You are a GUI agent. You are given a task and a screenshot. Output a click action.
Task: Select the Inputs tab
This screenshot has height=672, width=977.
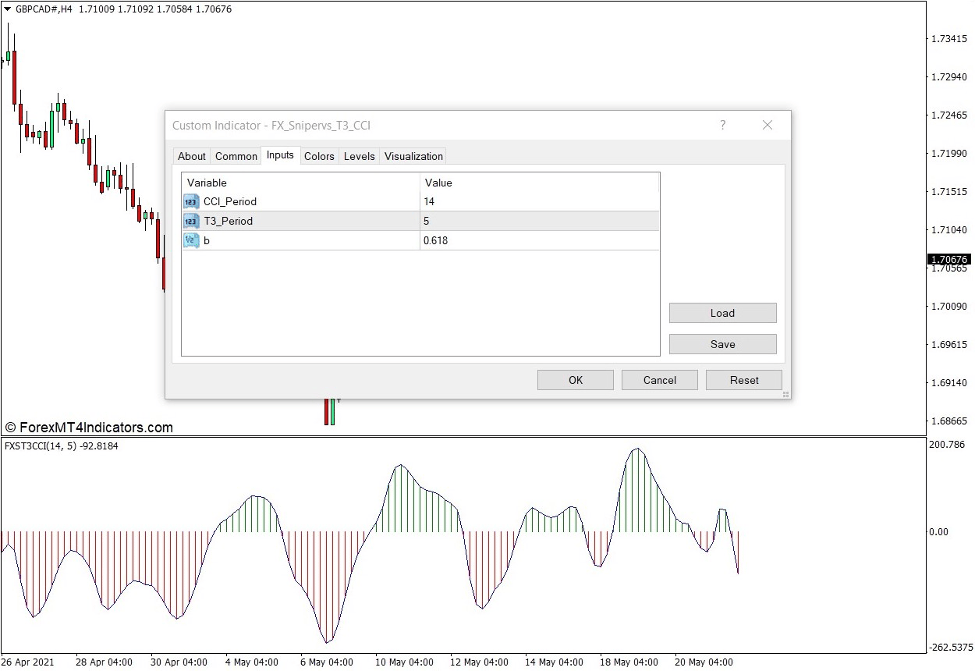click(280, 155)
